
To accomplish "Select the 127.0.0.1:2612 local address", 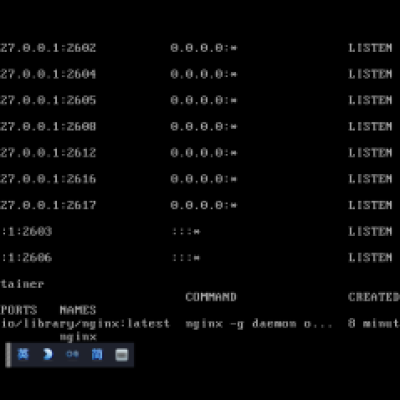I will [48, 153].
